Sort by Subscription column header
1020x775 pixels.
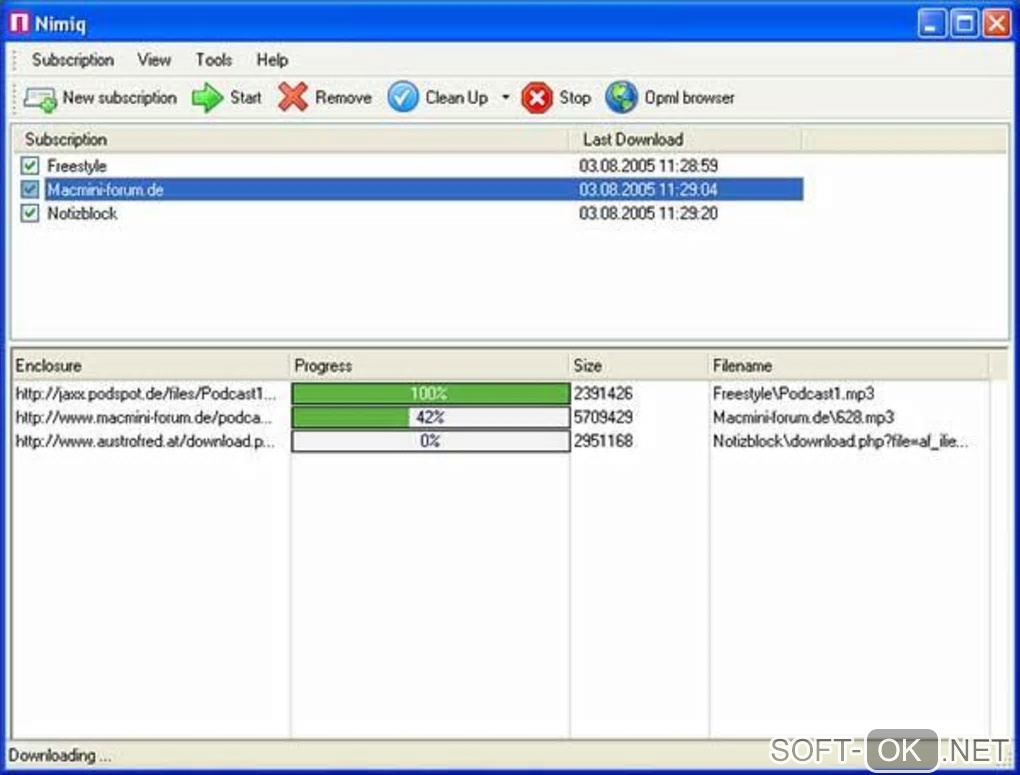pos(290,139)
